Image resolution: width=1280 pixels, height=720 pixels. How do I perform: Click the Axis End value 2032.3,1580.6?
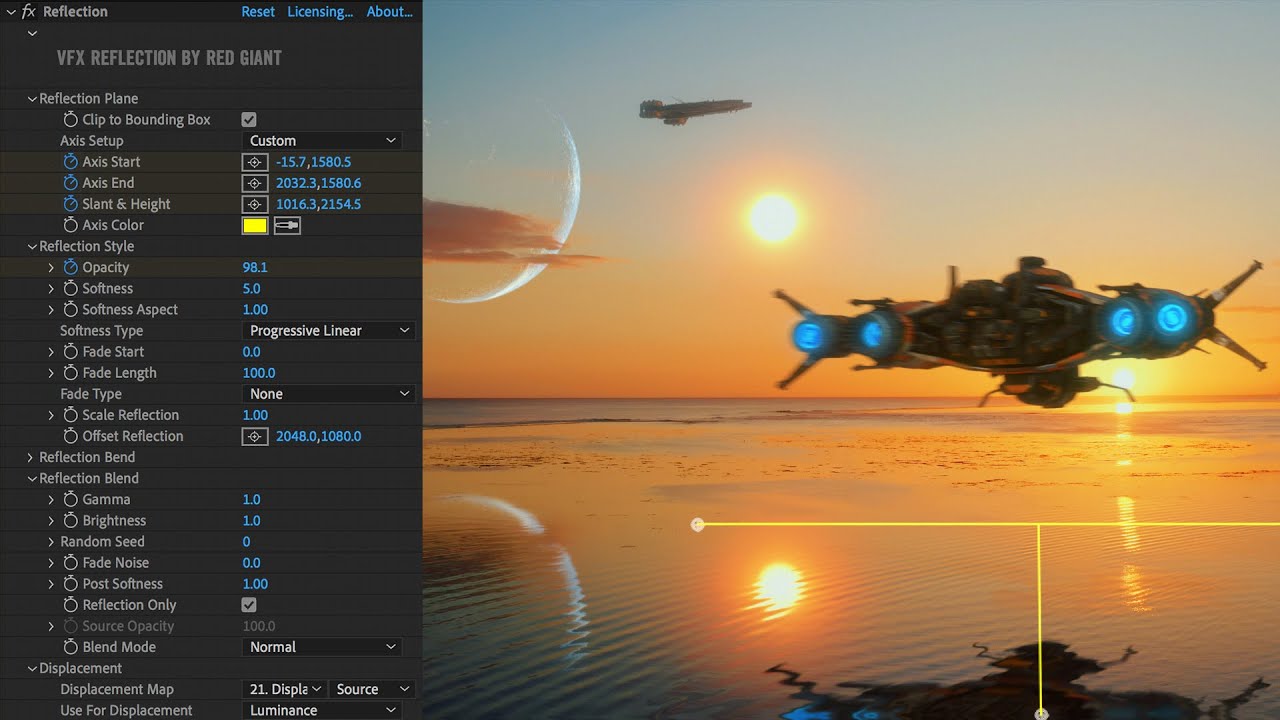[x=318, y=183]
